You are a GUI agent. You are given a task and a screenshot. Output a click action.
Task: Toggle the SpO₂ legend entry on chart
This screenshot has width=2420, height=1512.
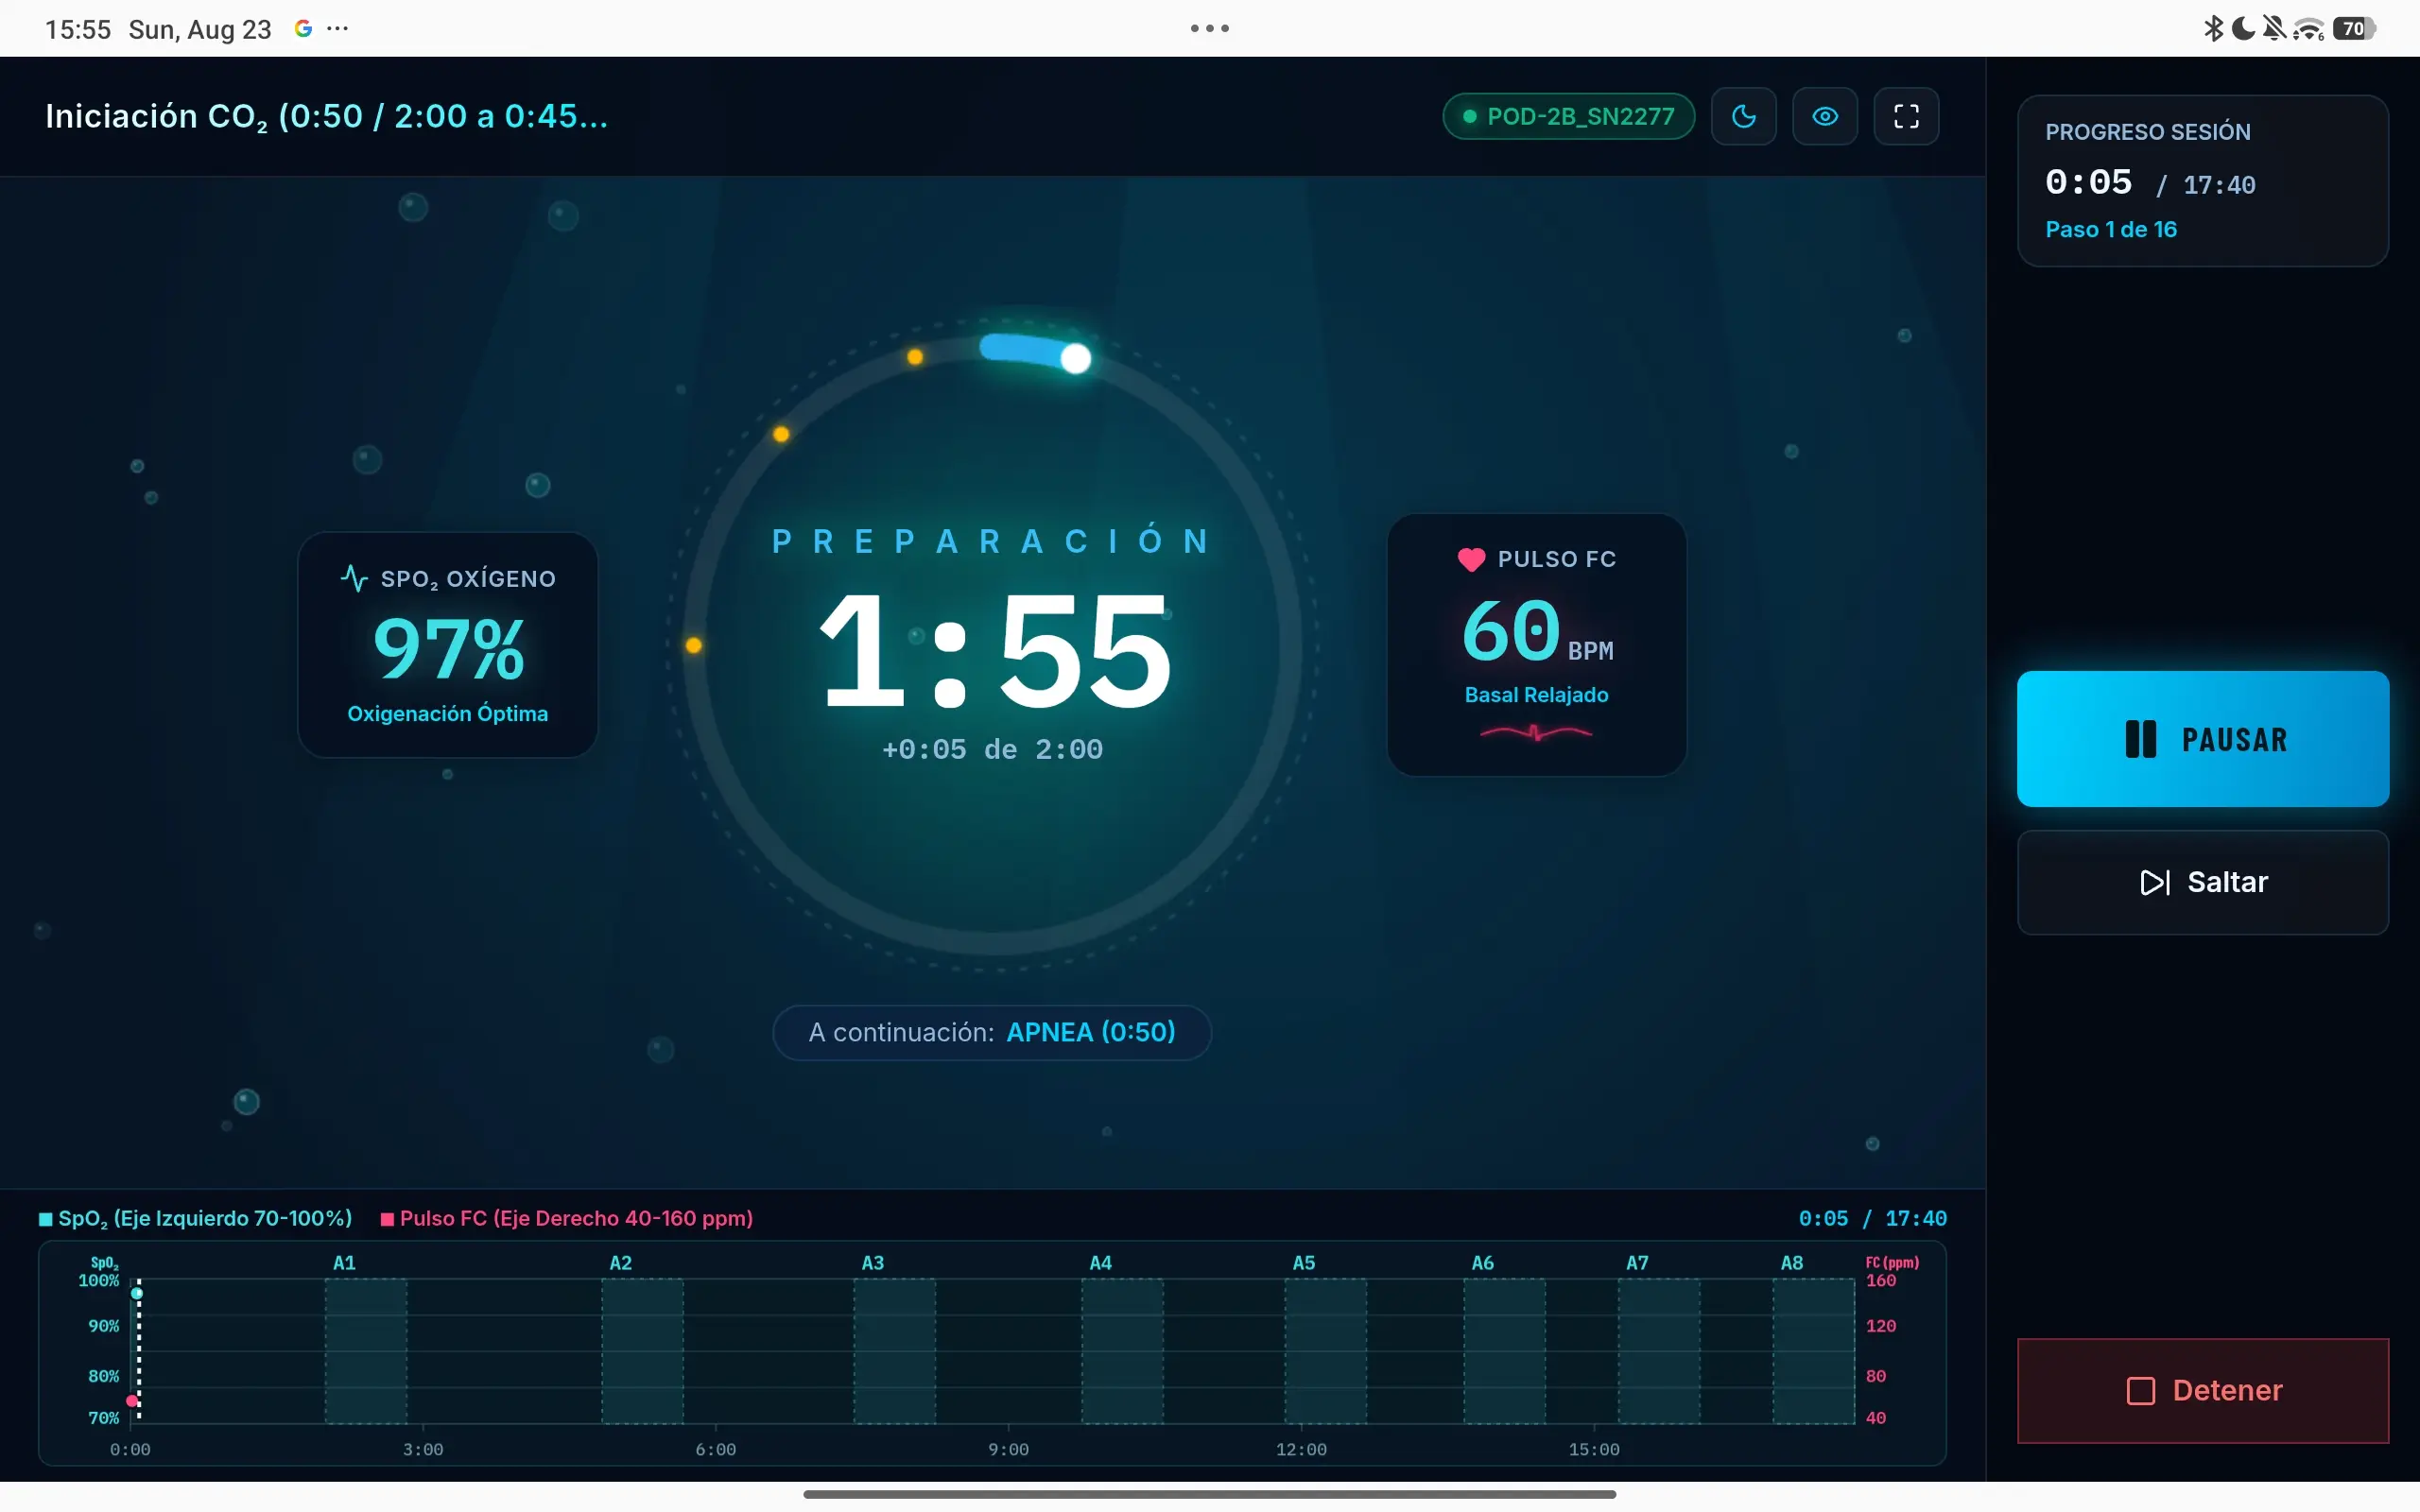196,1218
